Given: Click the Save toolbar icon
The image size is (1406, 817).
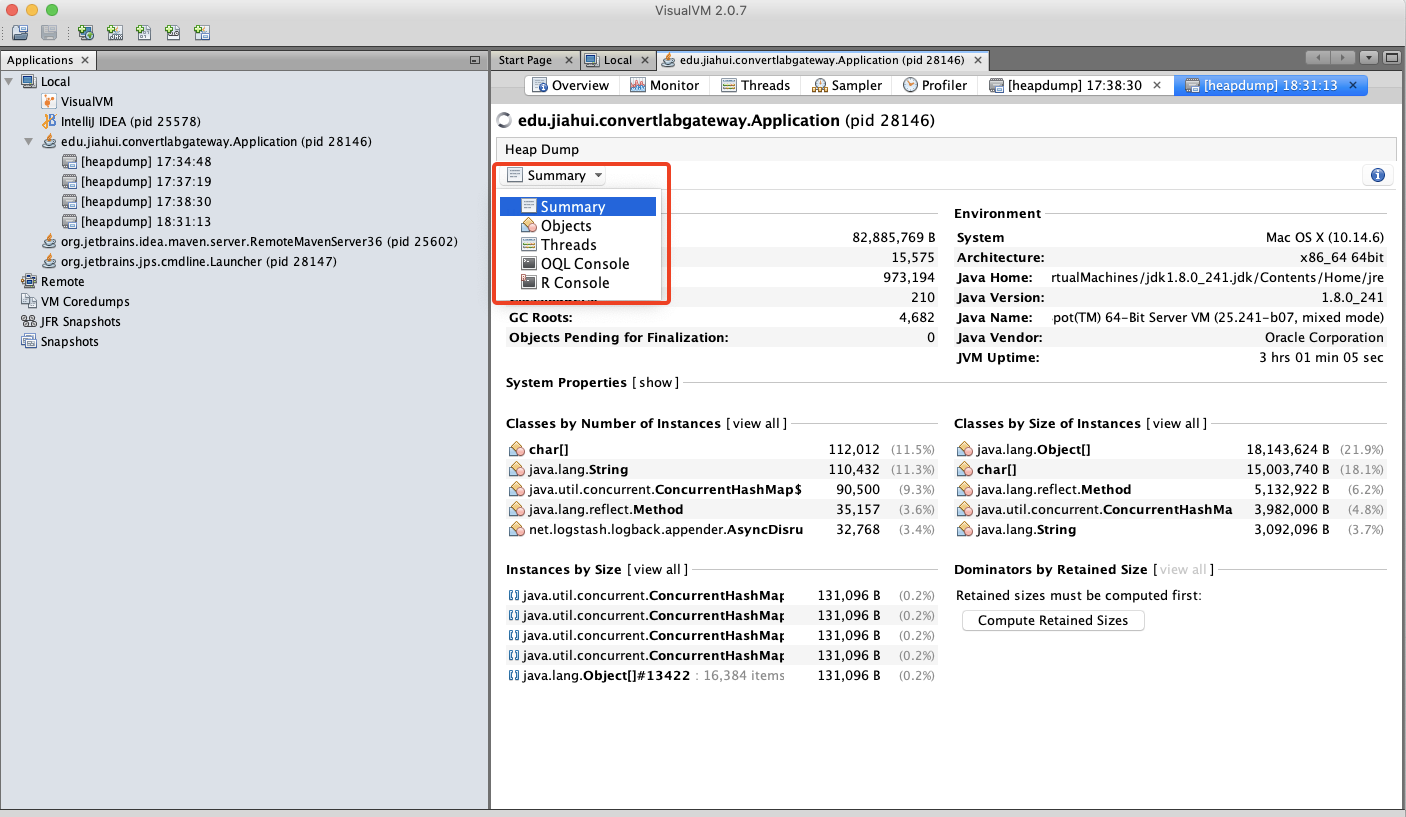Looking at the screenshot, I should [49, 33].
